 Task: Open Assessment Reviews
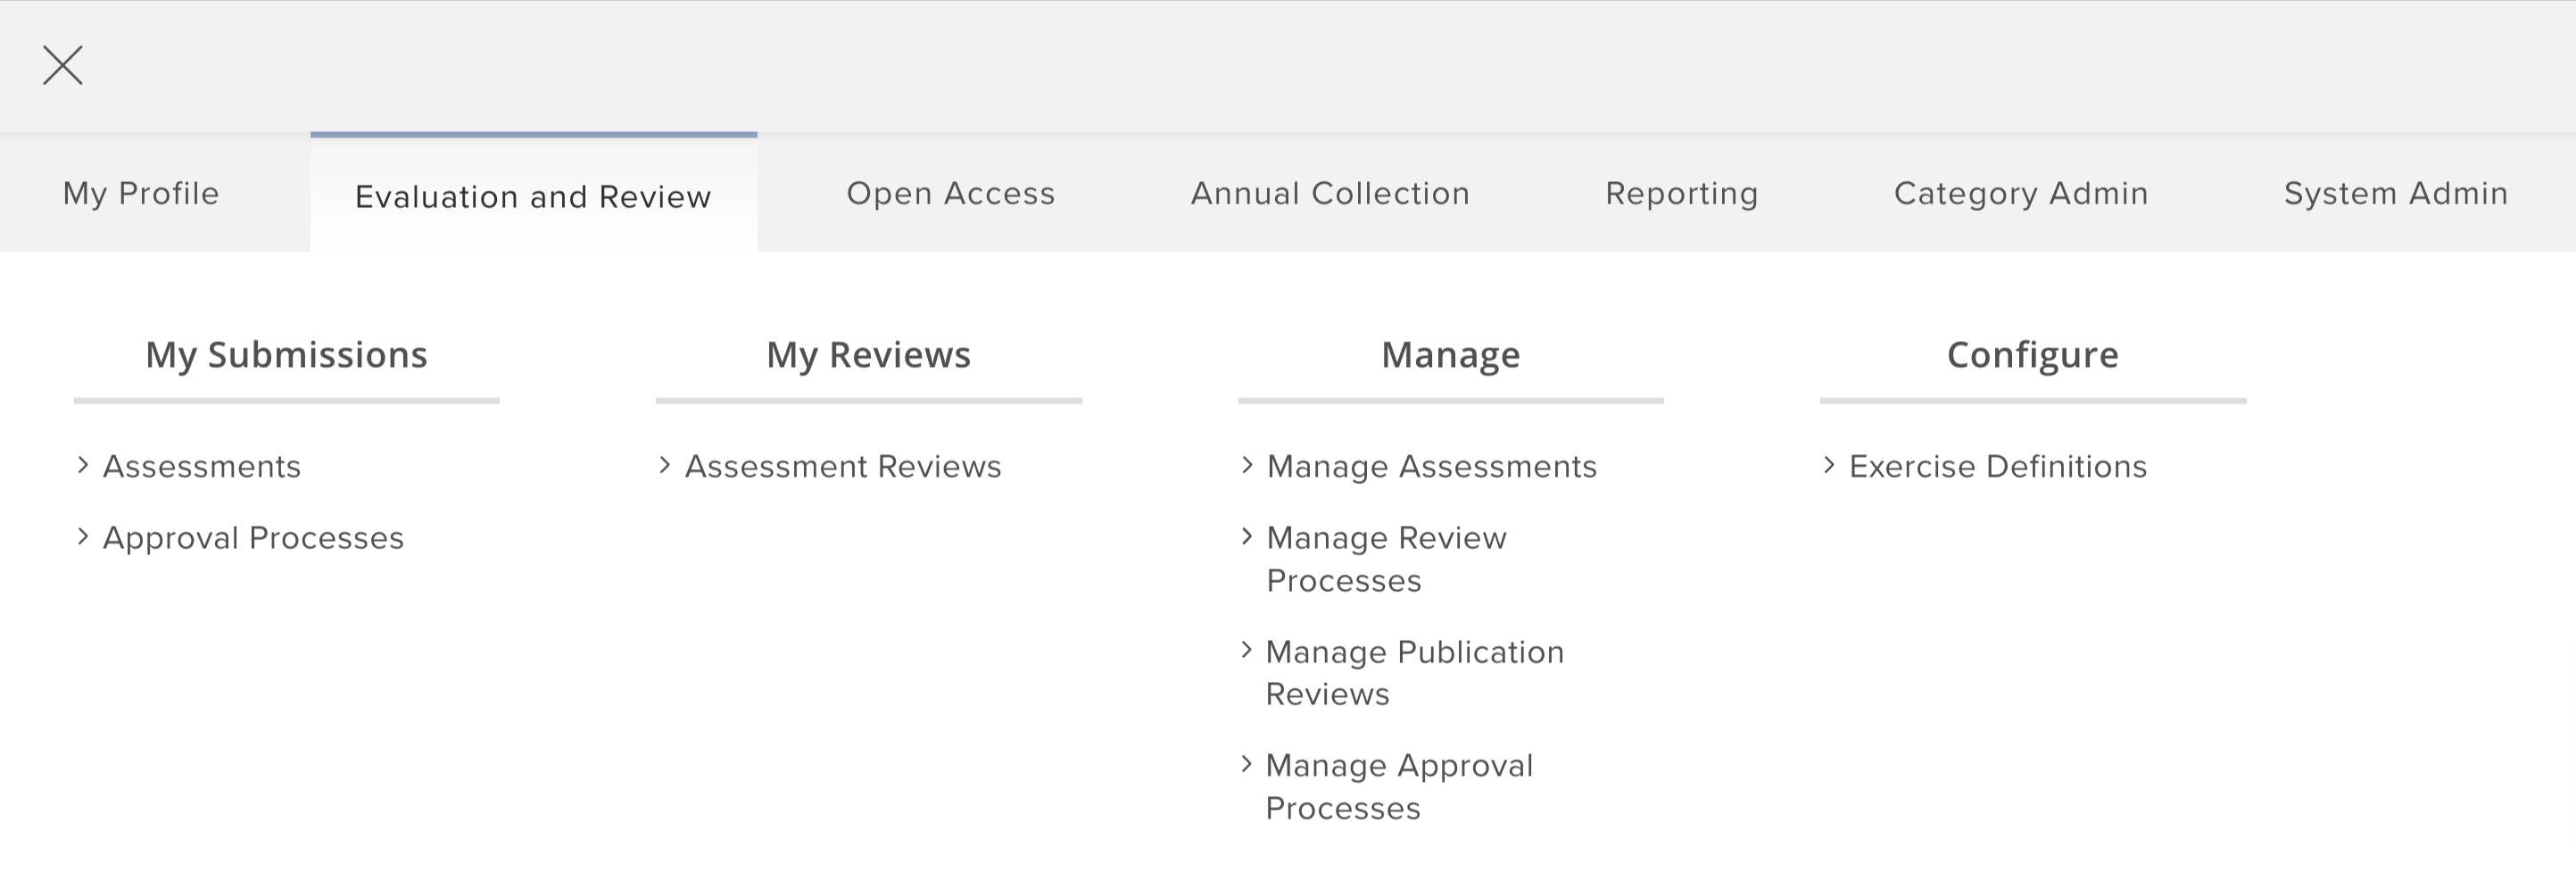(843, 467)
